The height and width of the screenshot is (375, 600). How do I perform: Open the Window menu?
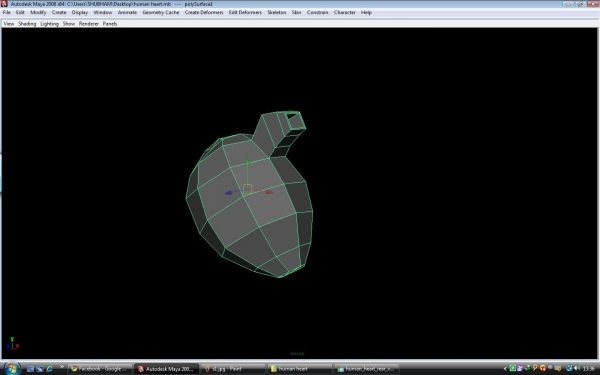click(x=103, y=12)
